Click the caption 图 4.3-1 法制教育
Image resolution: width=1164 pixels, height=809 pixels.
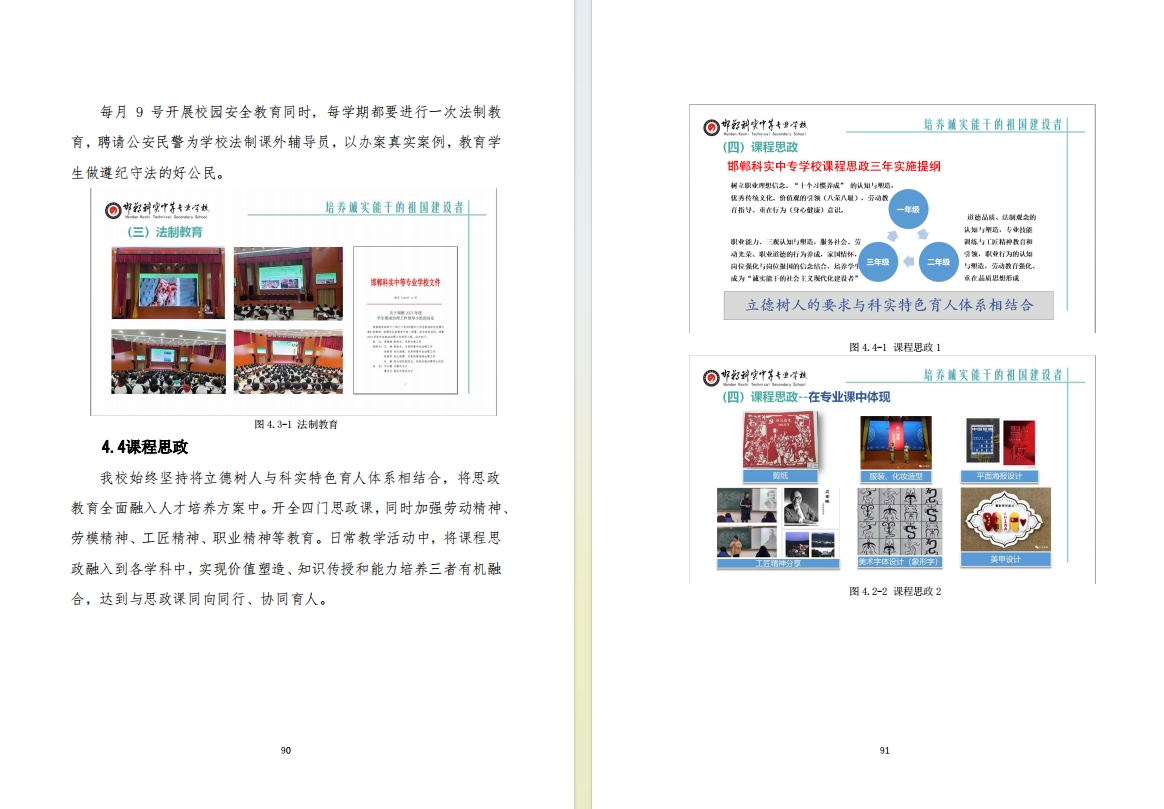pos(295,425)
